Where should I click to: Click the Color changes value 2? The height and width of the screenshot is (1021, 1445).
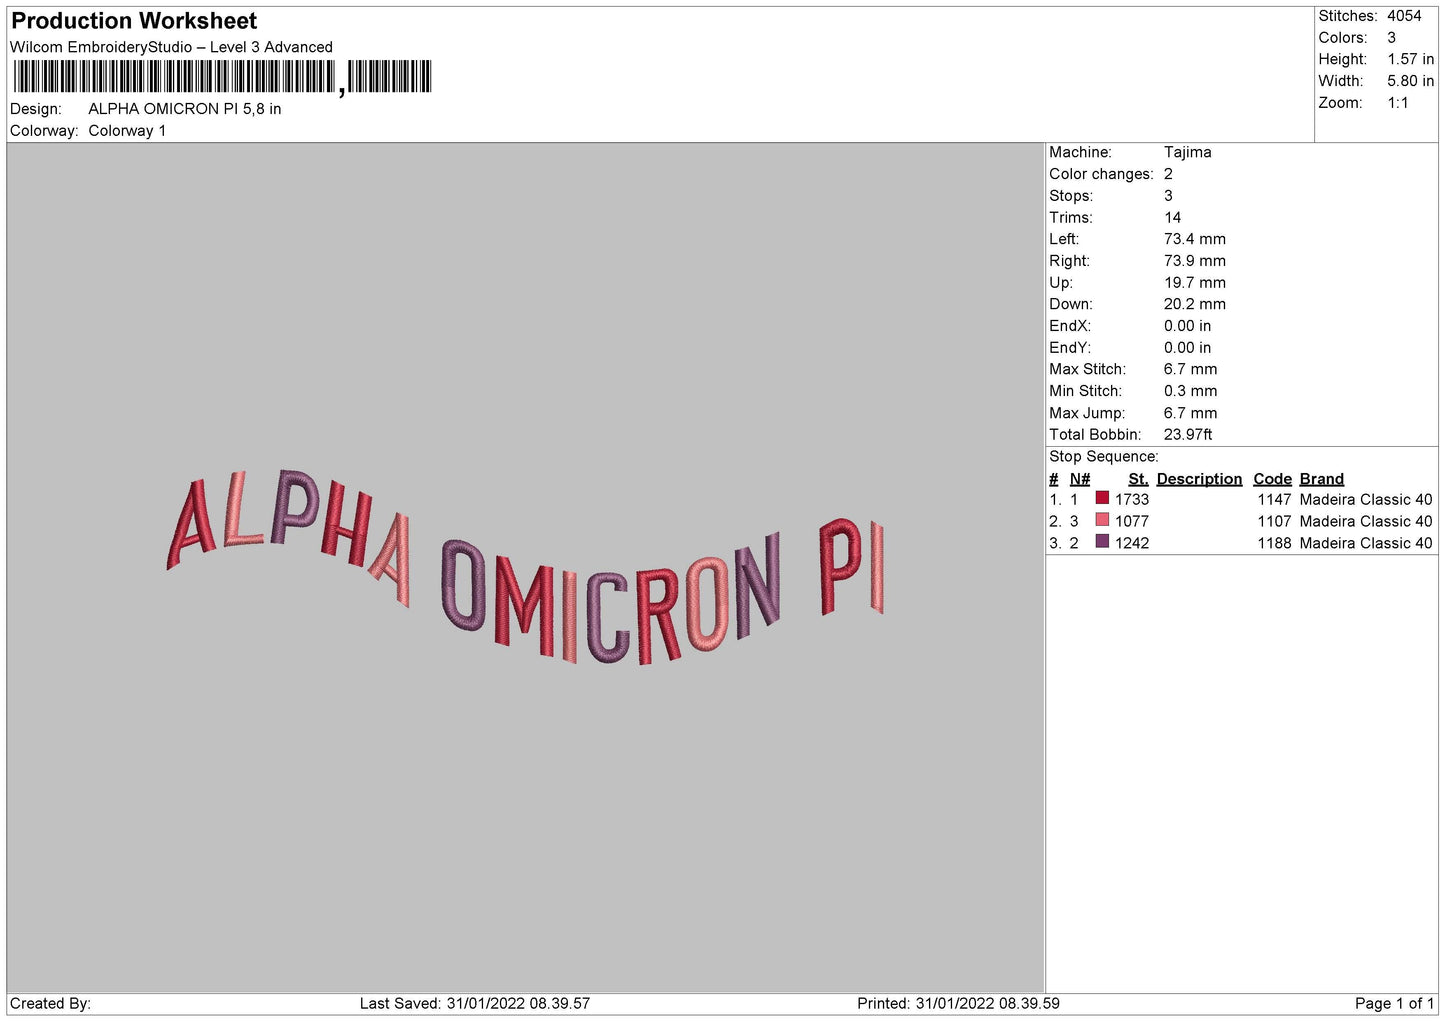coord(1168,174)
